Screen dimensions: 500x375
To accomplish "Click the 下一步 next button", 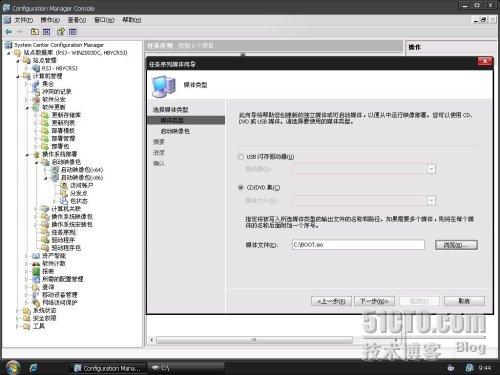I will [374, 301].
